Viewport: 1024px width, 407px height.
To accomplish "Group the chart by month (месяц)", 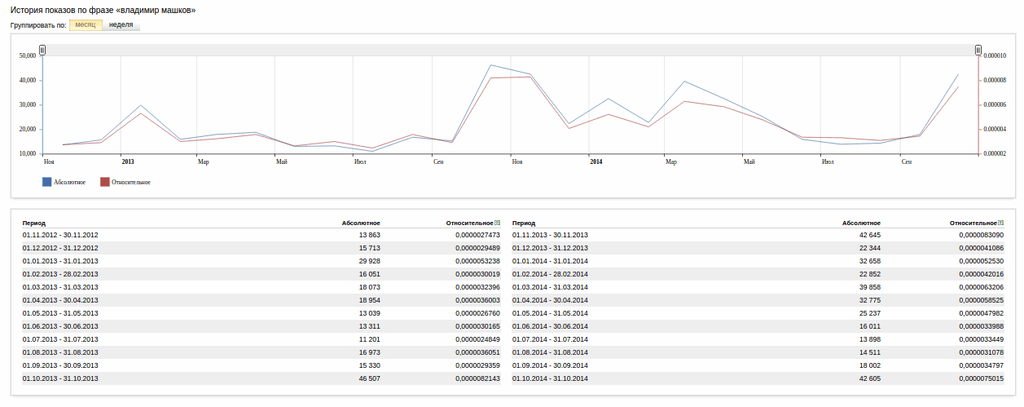I will pos(86,25).
